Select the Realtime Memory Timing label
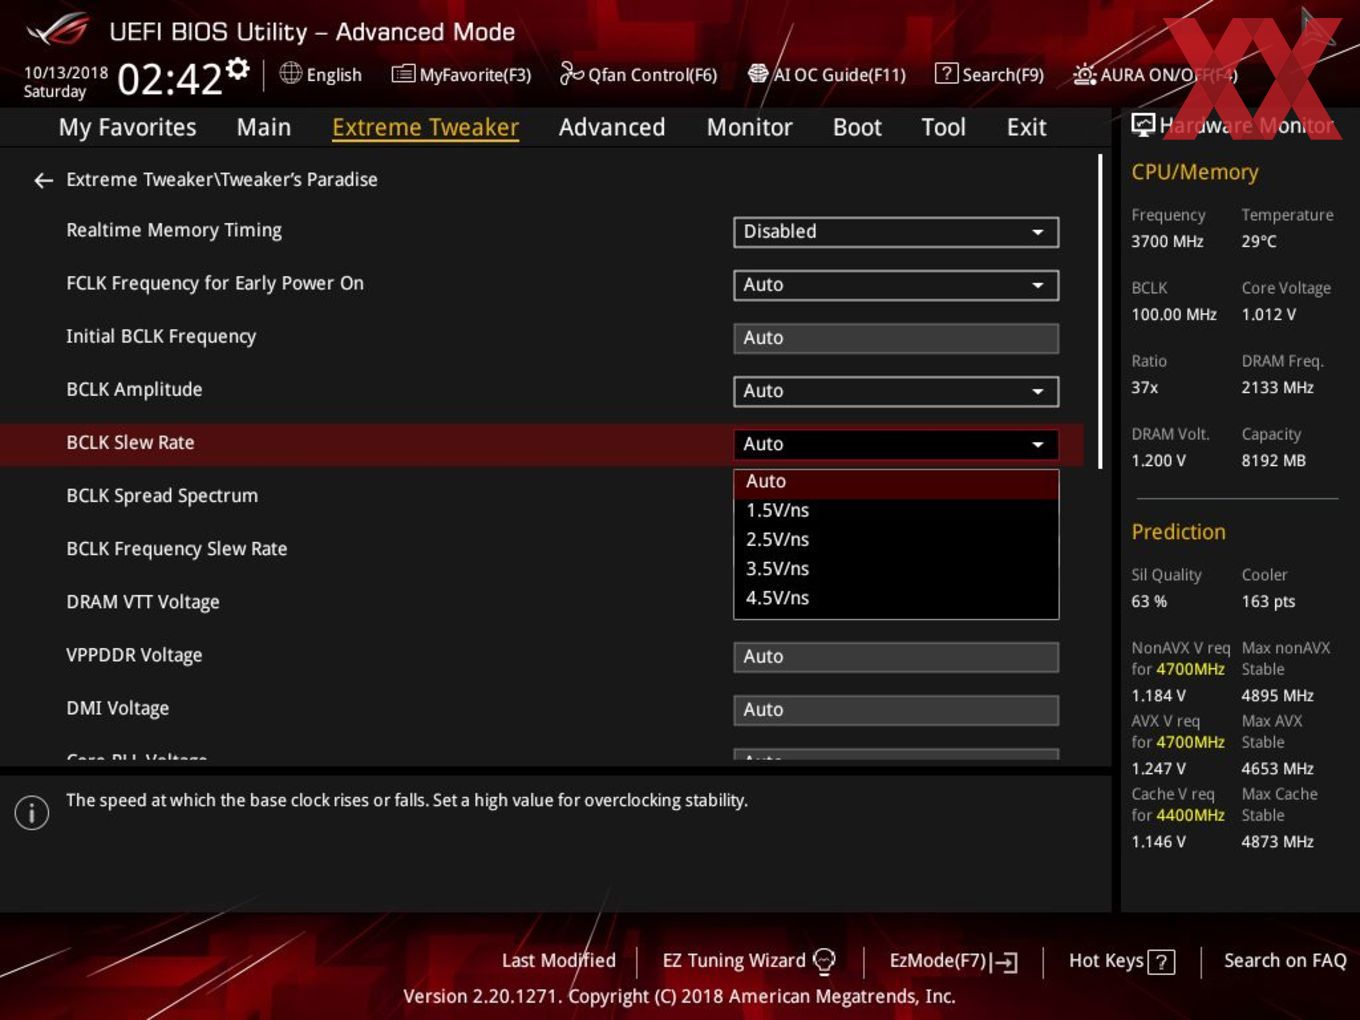Image resolution: width=1360 pixels, height=1020 pixels. pyautogui.click(x=174, y=230)
